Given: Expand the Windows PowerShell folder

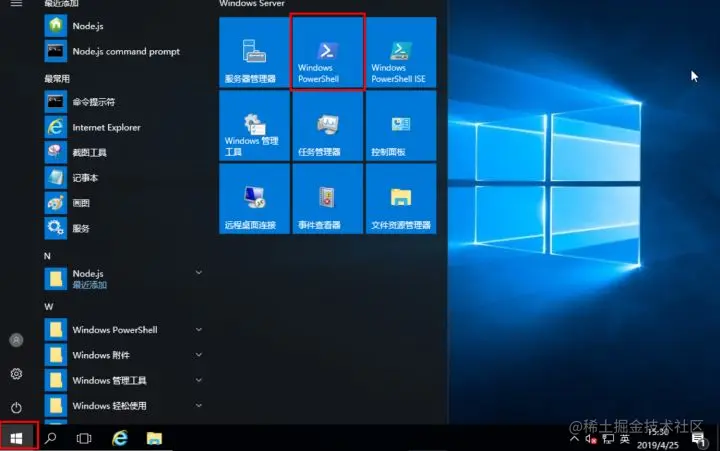Looking at the screenshot, I should 124,330.
